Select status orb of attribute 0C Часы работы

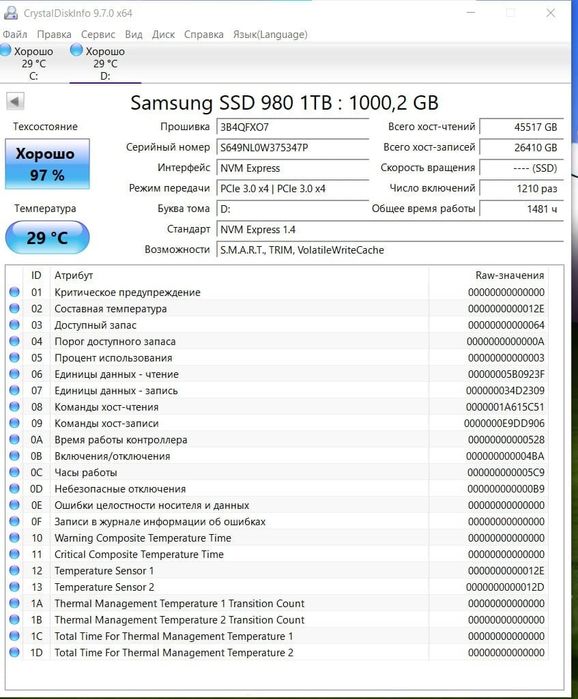coord(14,472)
